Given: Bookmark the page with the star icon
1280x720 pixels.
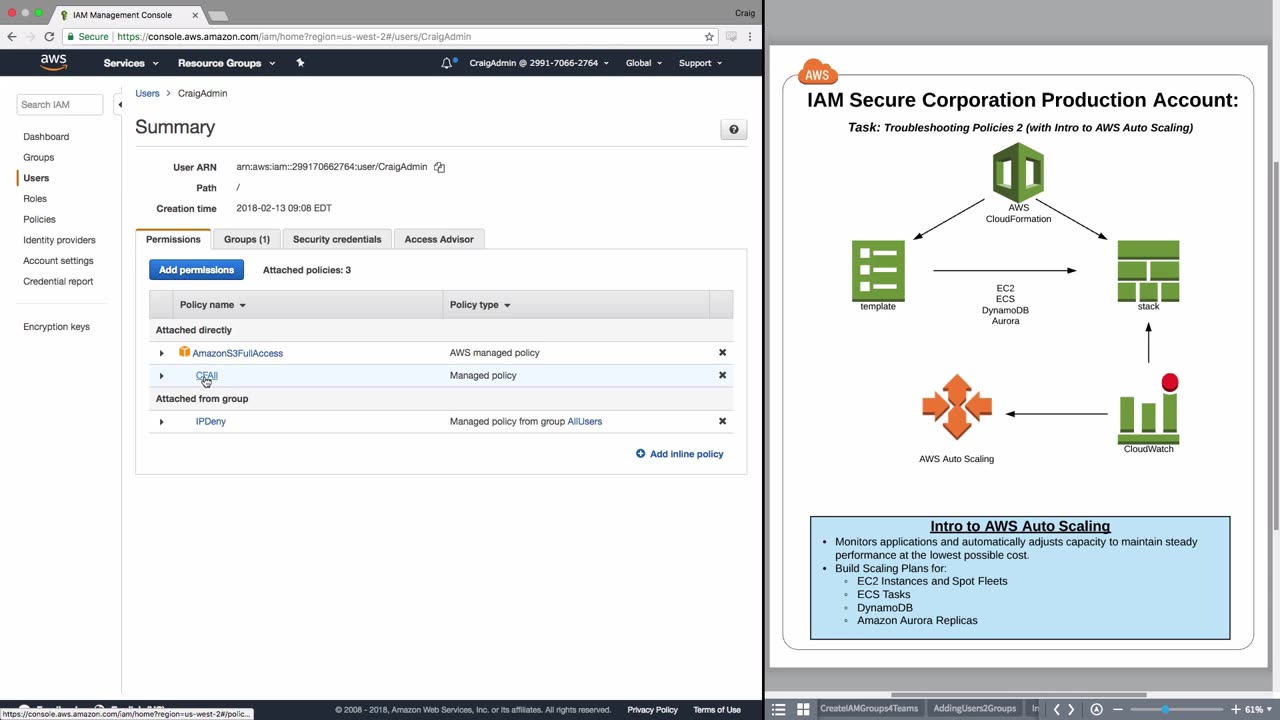Looking at the screenshot, I should (709, 37).
